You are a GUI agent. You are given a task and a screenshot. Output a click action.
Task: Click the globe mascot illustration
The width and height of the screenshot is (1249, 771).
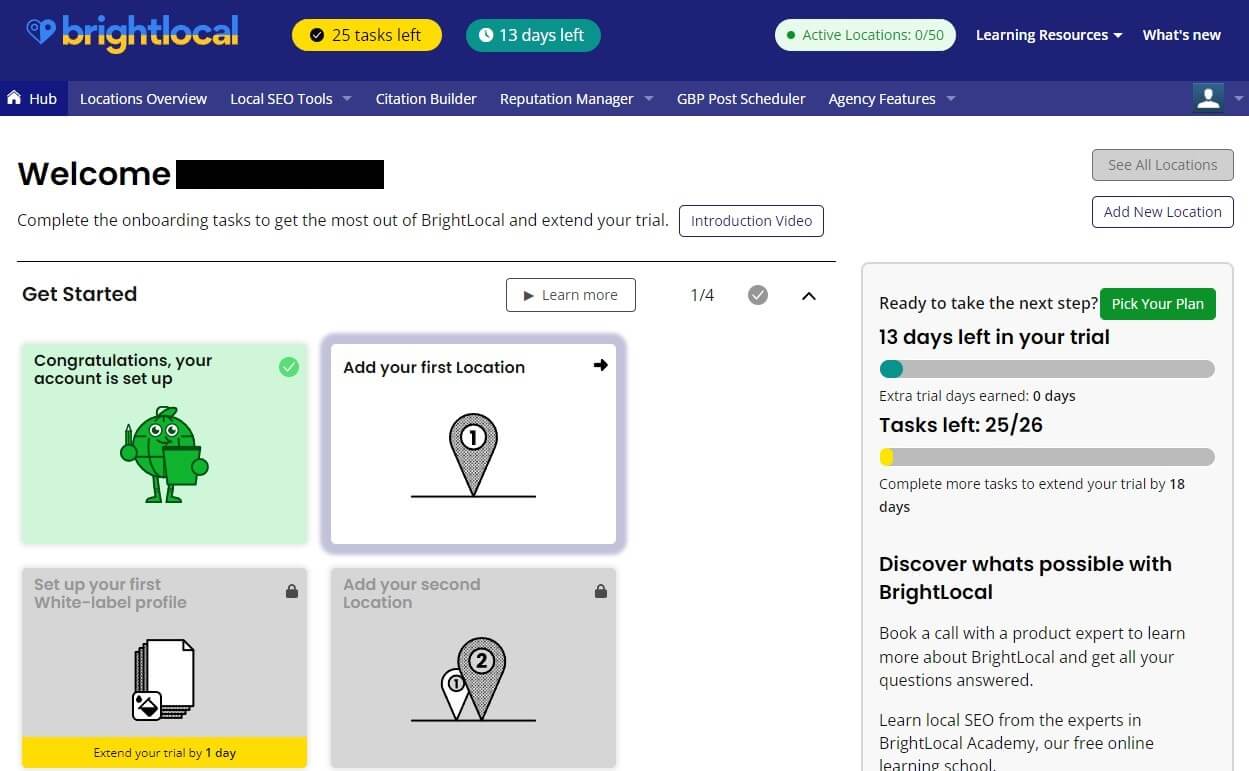click(164, 454)
